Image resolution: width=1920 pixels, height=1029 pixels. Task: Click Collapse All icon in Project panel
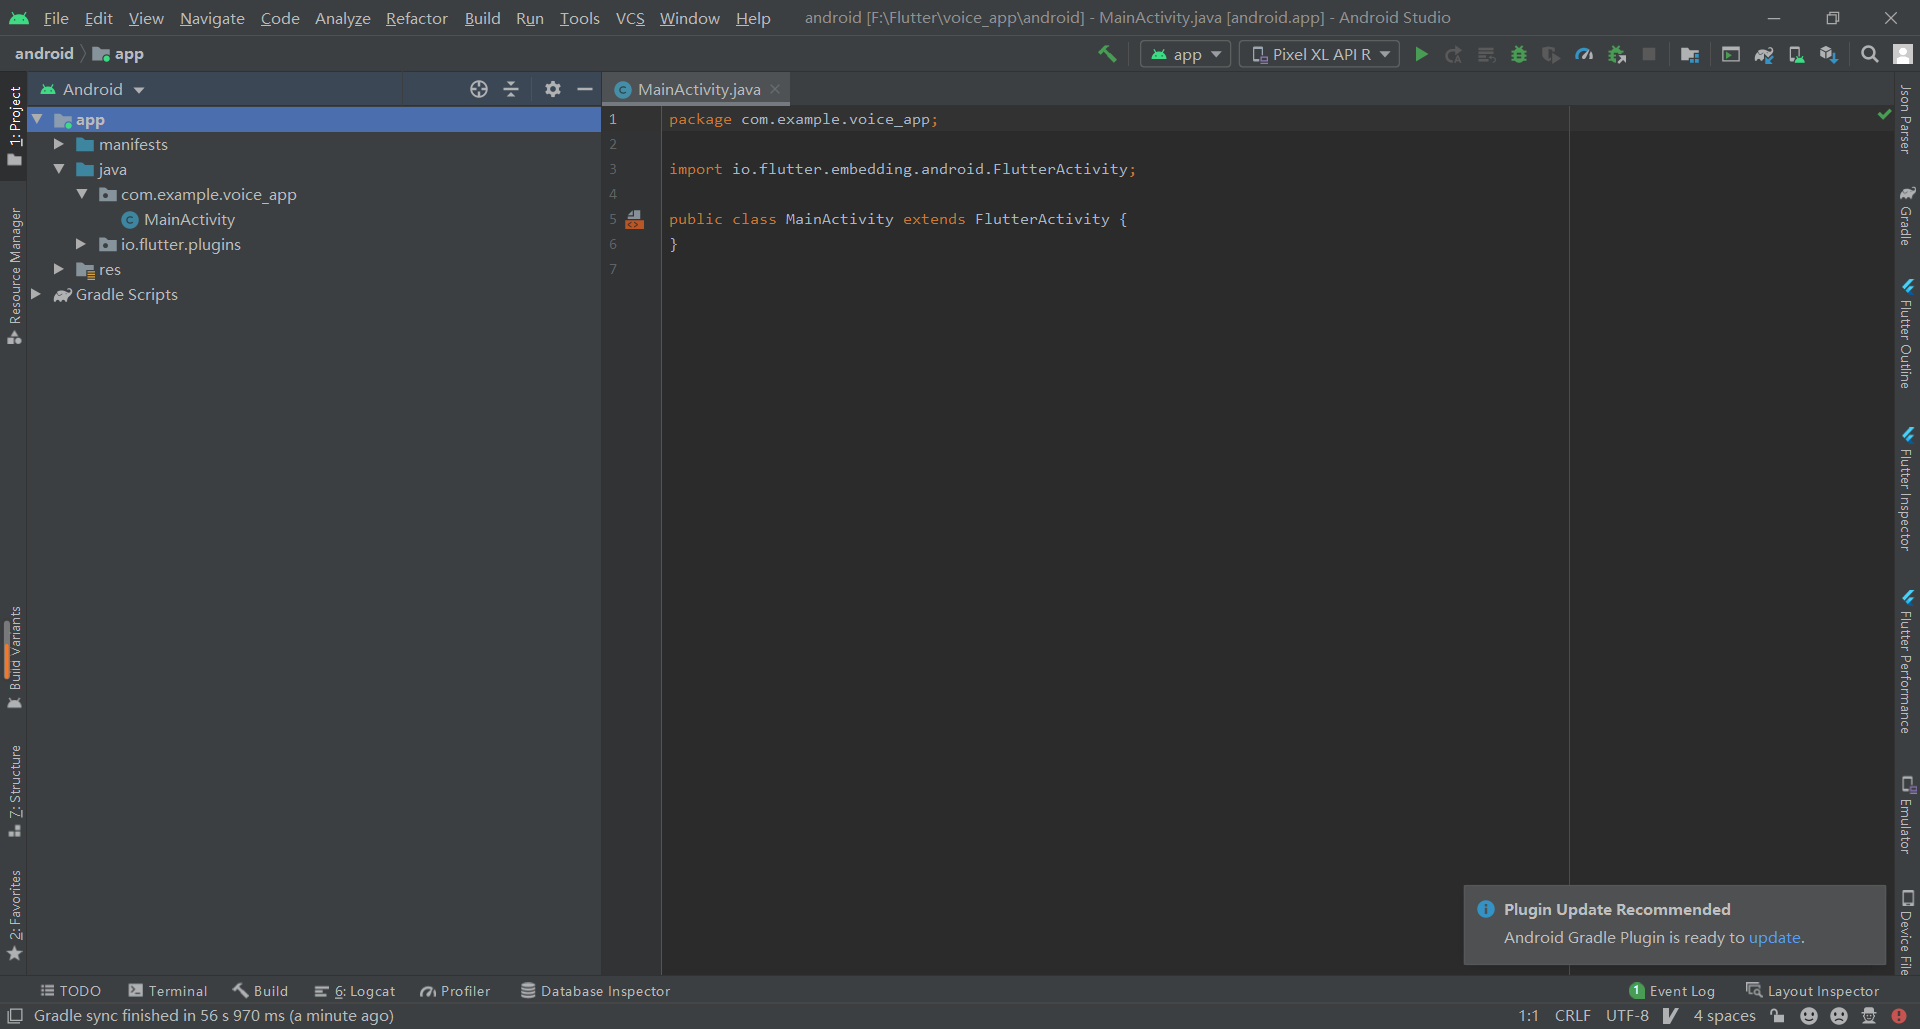click(511, 89)
